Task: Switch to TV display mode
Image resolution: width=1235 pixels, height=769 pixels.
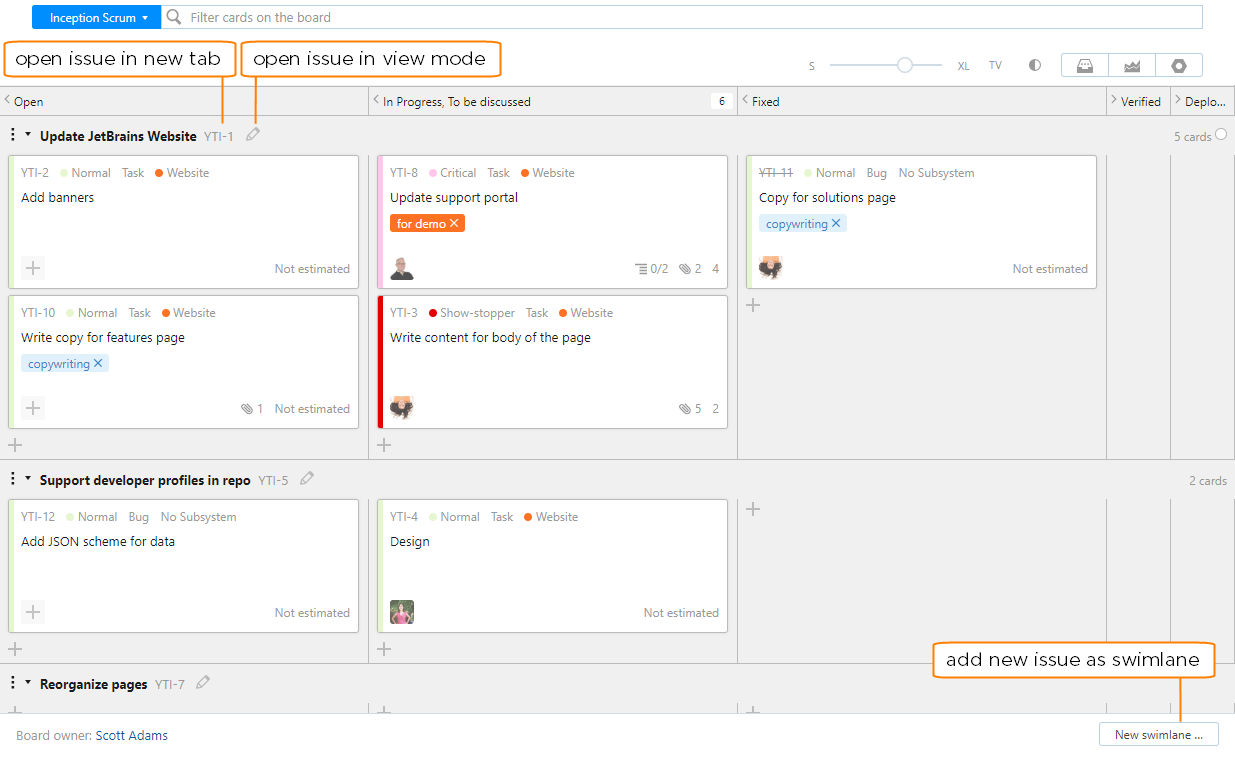Action: (x=995, y=65)
